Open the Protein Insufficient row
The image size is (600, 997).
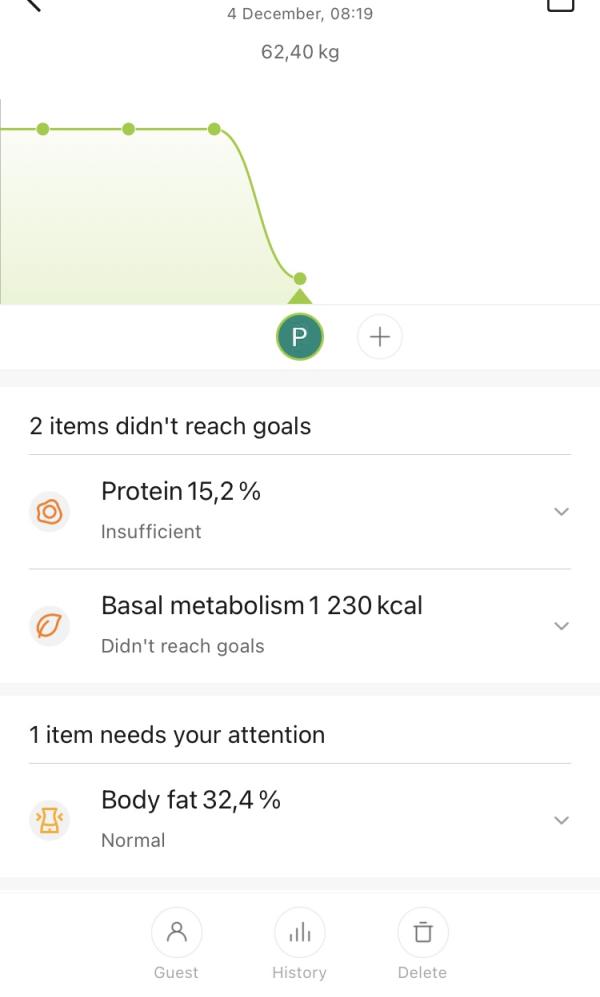[x=300, y=512]
